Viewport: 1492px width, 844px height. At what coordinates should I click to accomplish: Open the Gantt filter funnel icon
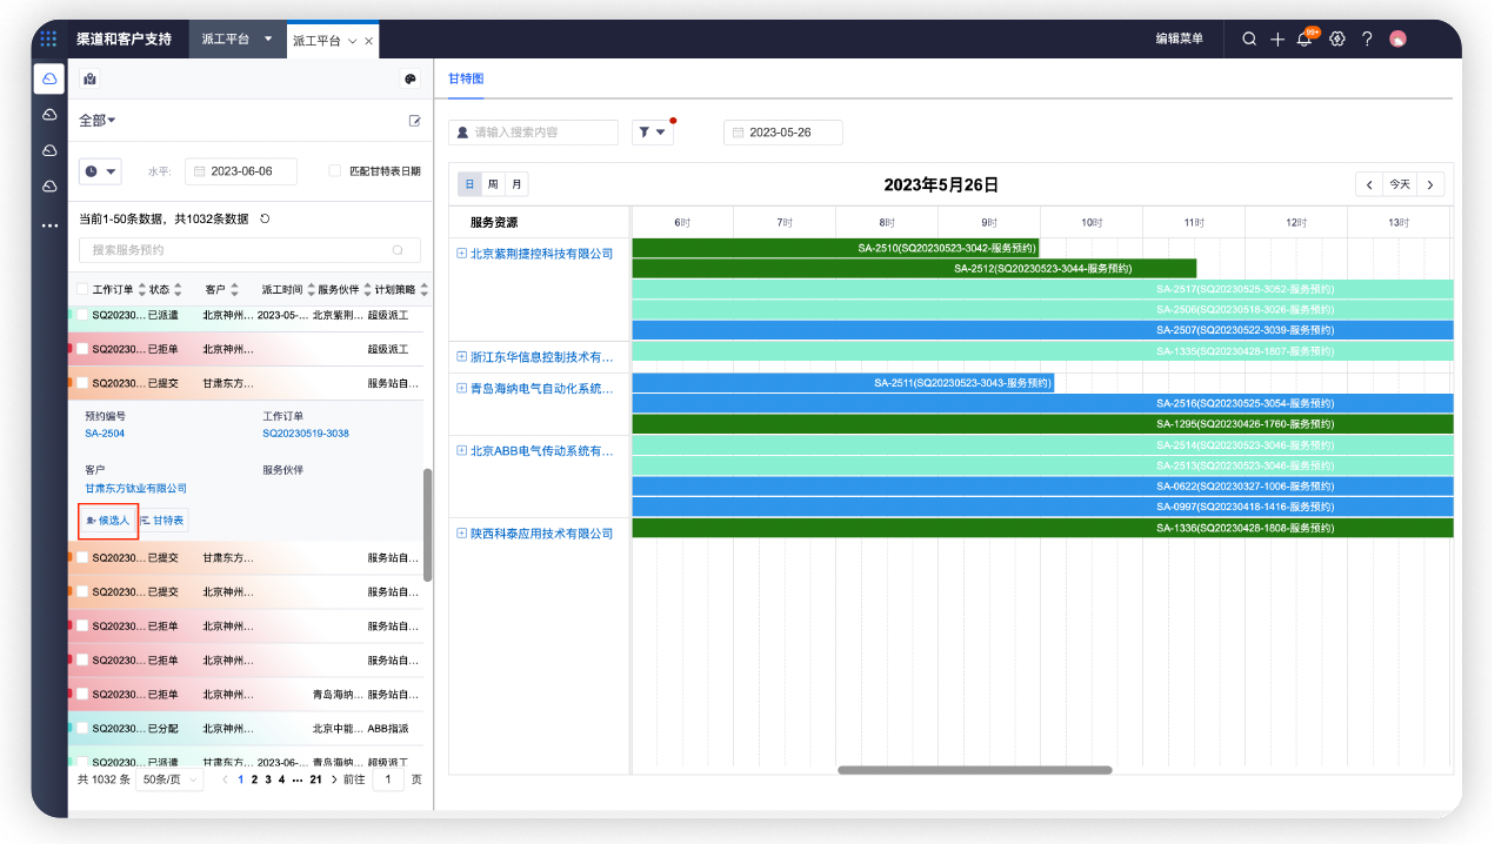[x=651, y=132]
